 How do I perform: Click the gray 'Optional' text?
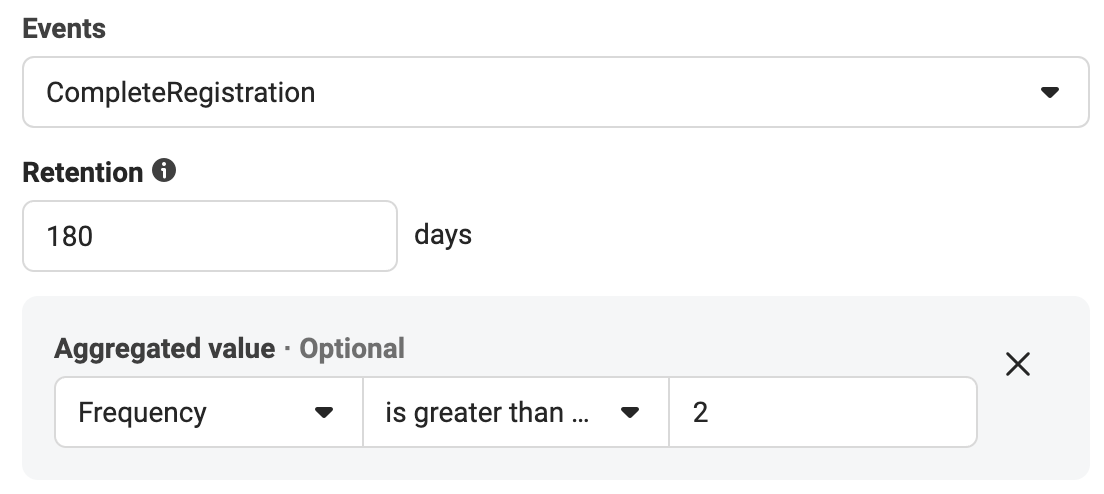[x=352, y=348]
